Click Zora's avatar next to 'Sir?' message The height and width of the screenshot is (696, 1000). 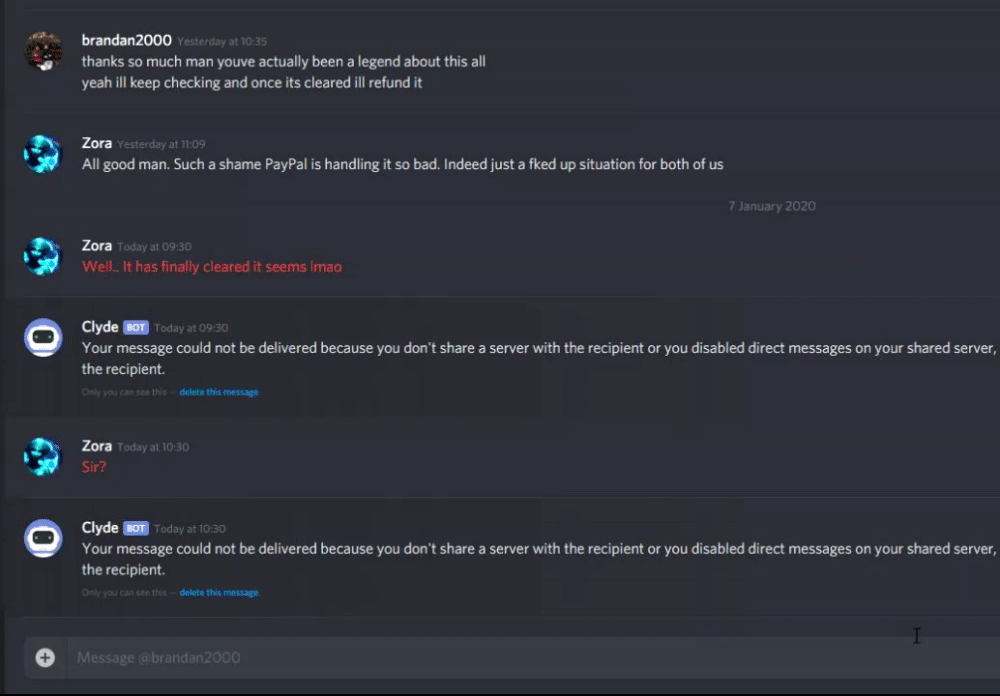tap(43, 457)
